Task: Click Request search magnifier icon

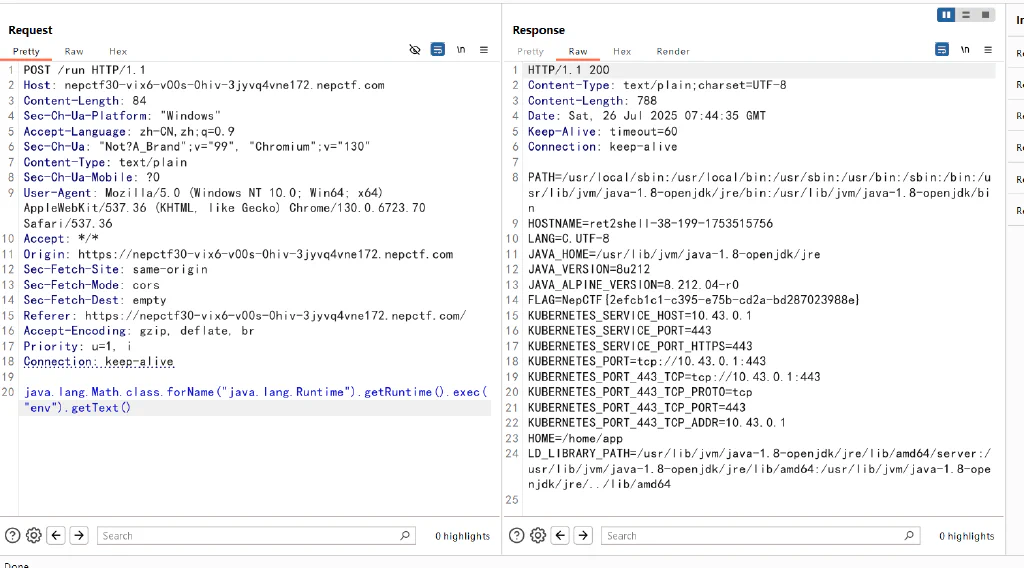Action: coord(405,535)
